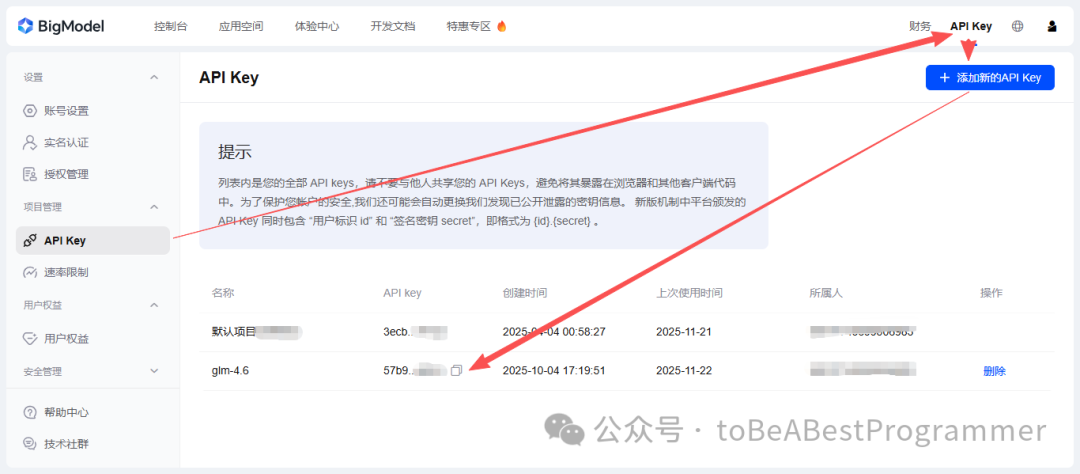
Task: Select 速率限制 in the sidebar
Action: point(66,272)
